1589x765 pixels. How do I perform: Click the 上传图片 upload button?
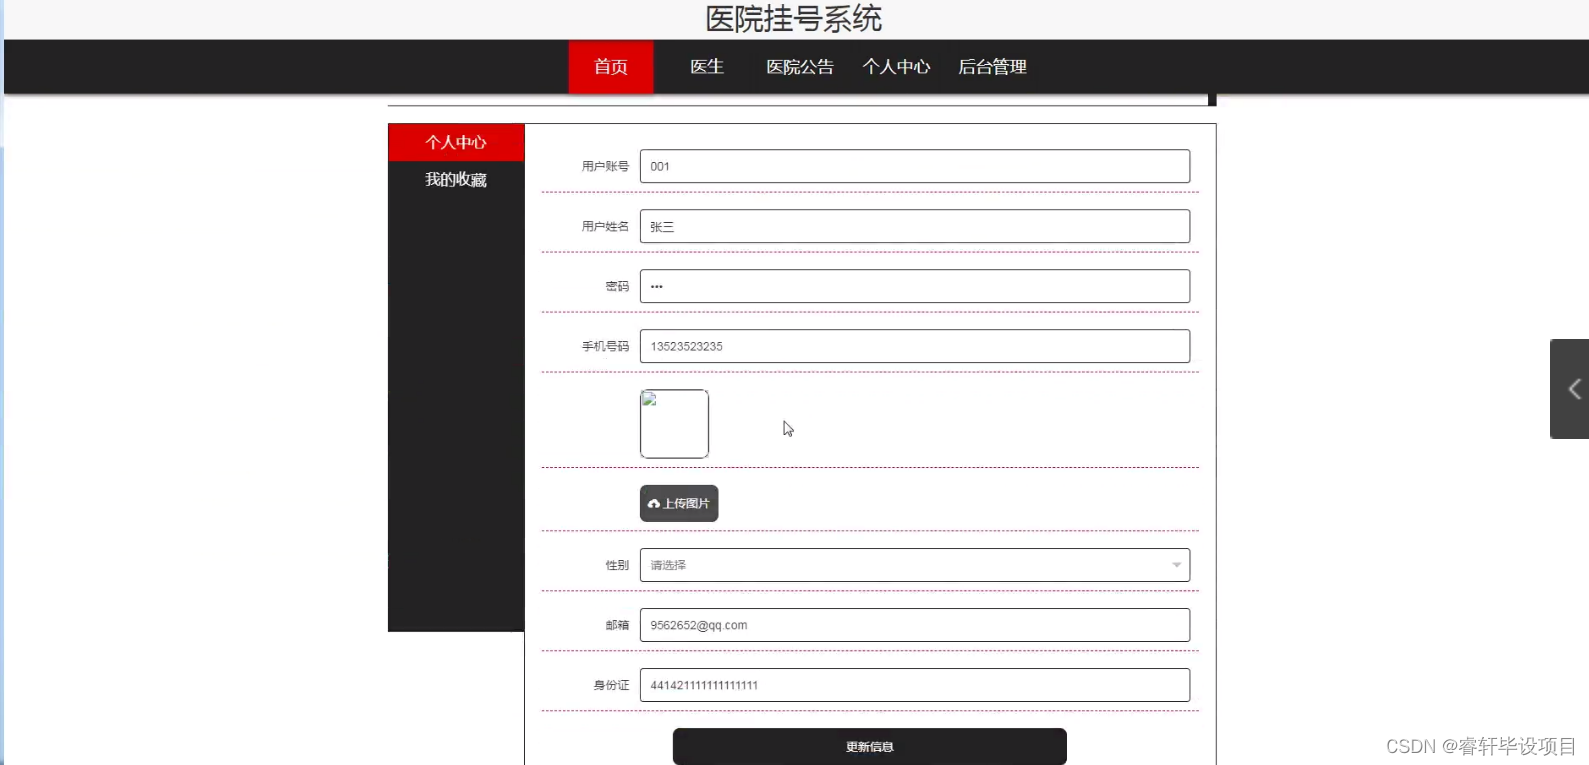679,503
